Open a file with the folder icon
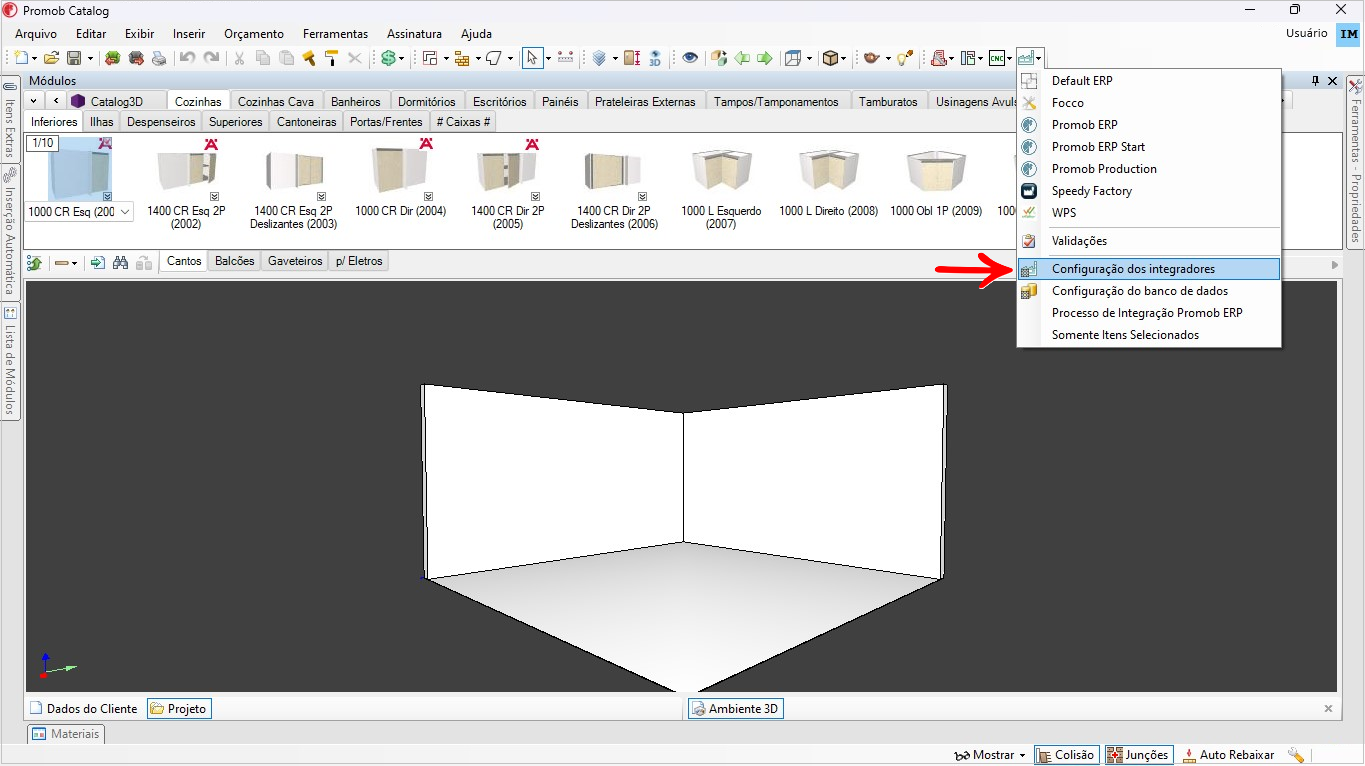 tap(51, 58)
